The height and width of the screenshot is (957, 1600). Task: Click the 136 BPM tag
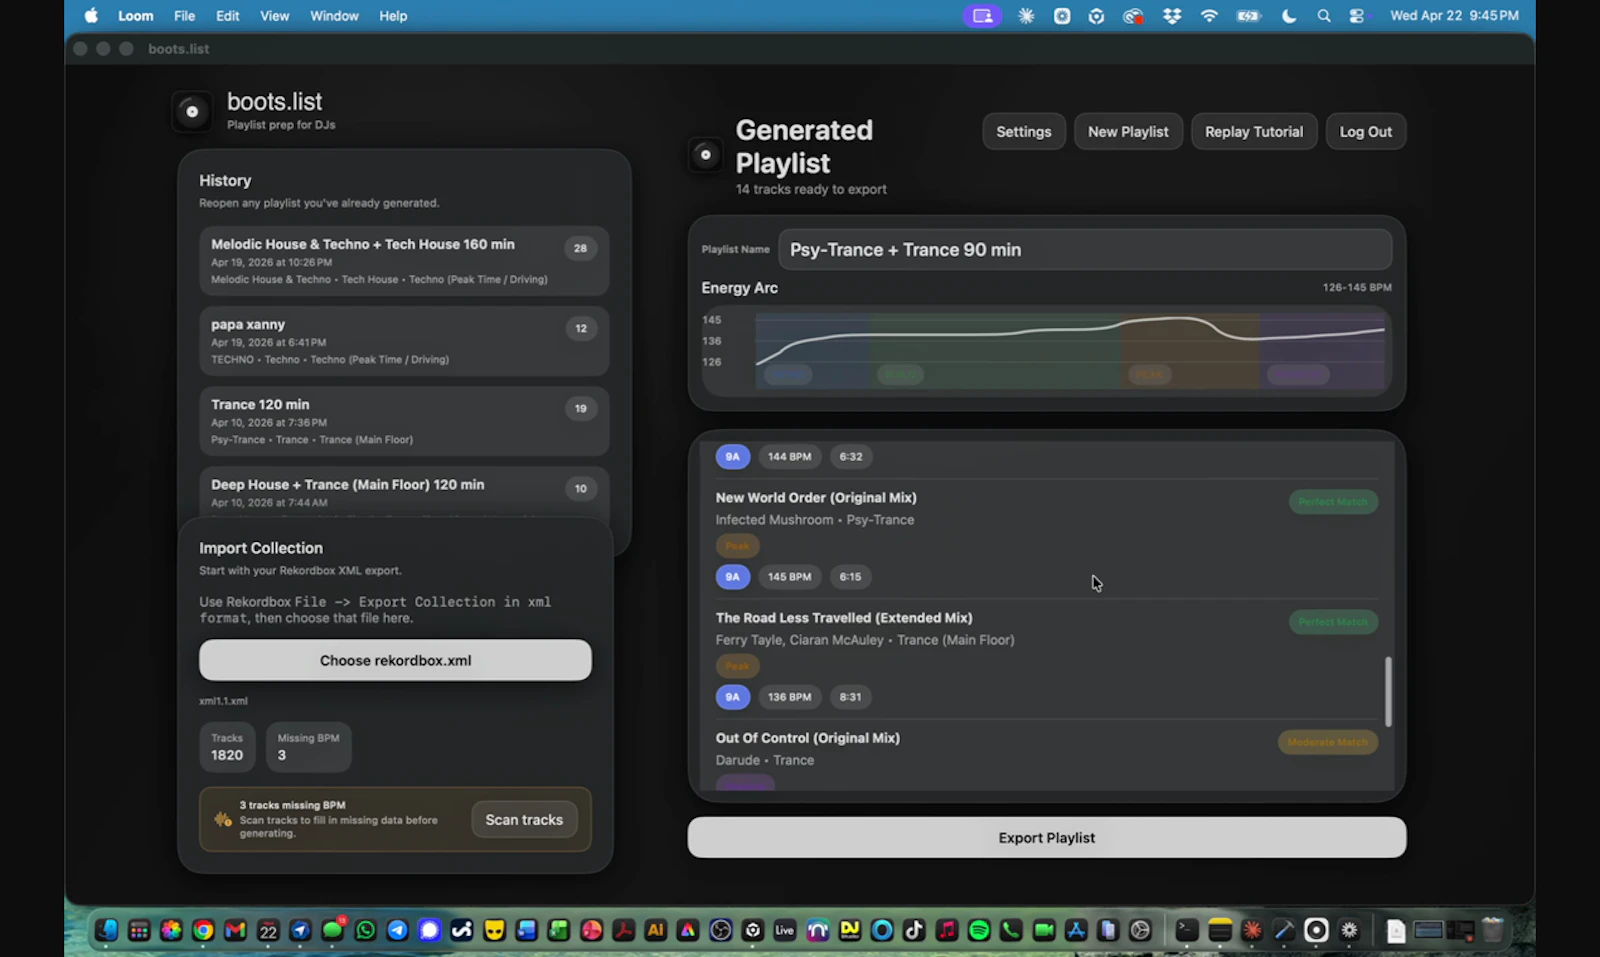tap(789, 697)
